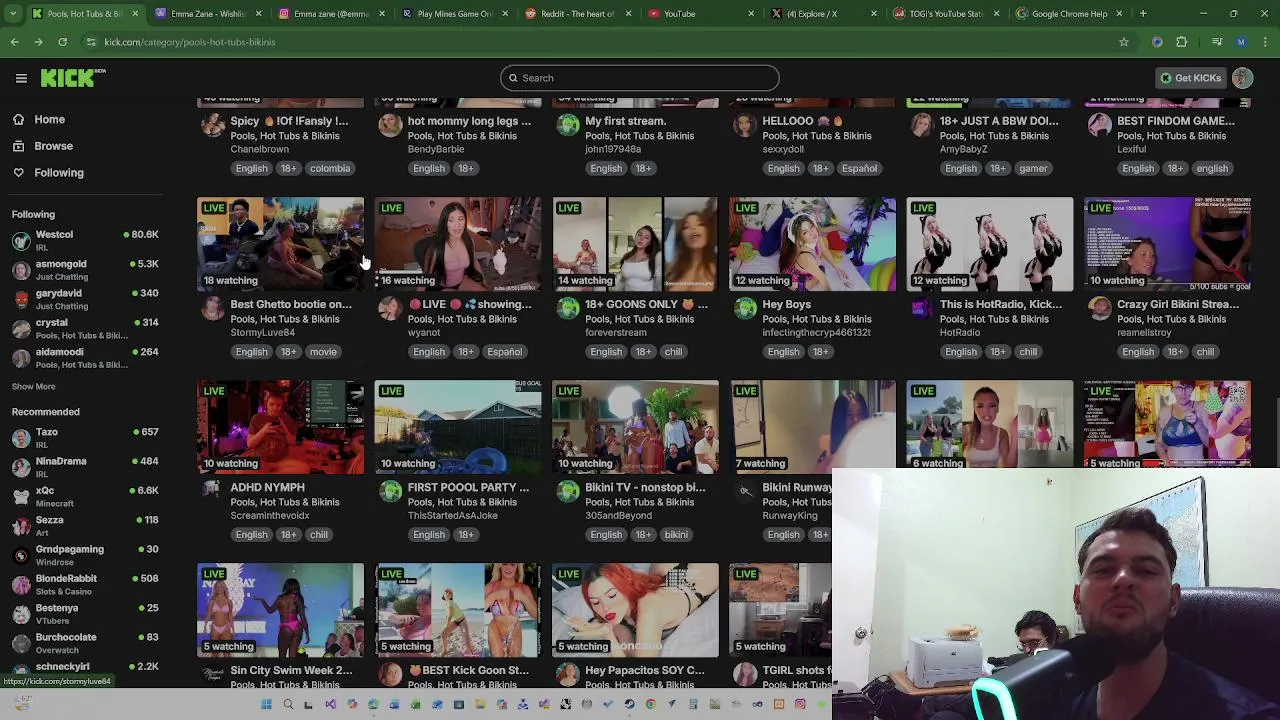Open ADHD NYMPH stream thumbnail

(280, 427)
